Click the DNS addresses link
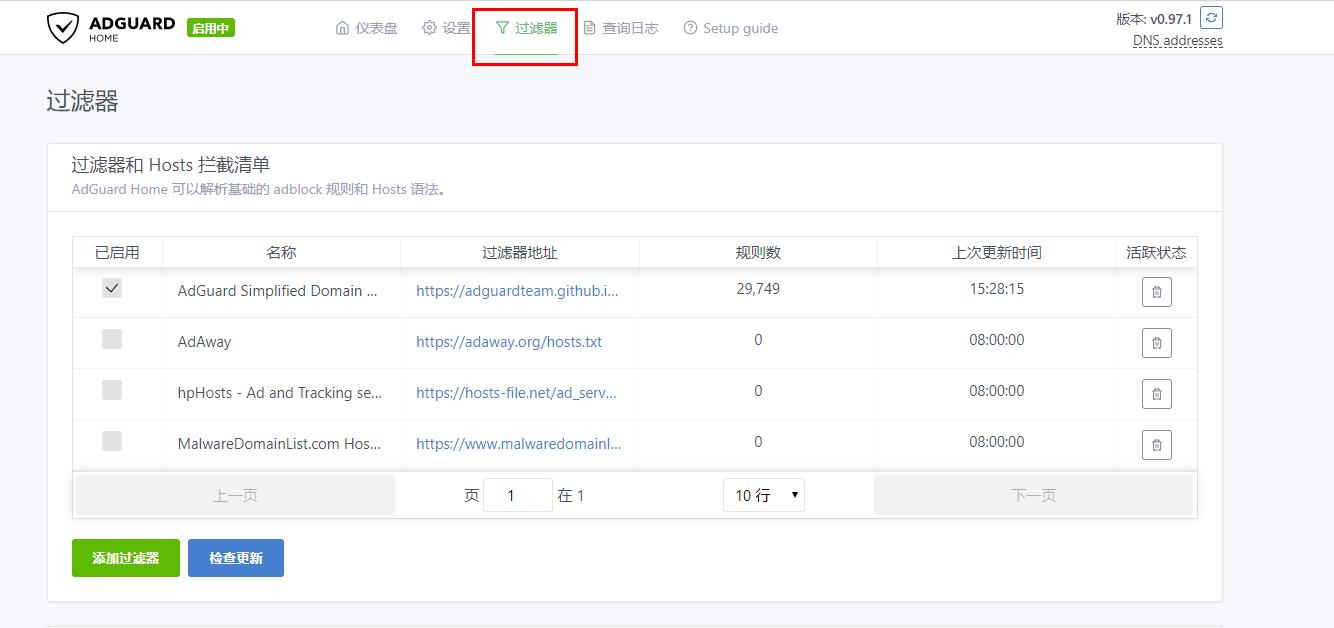Screen dimensions: 1334x628 tap(1177, 41)
